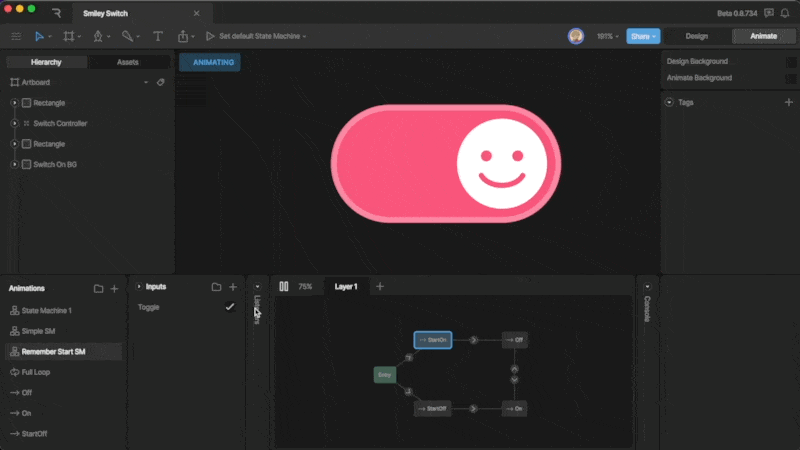
Task: Create a new input with plus icon
Action: pyautogui.click(x=233, y=287)
